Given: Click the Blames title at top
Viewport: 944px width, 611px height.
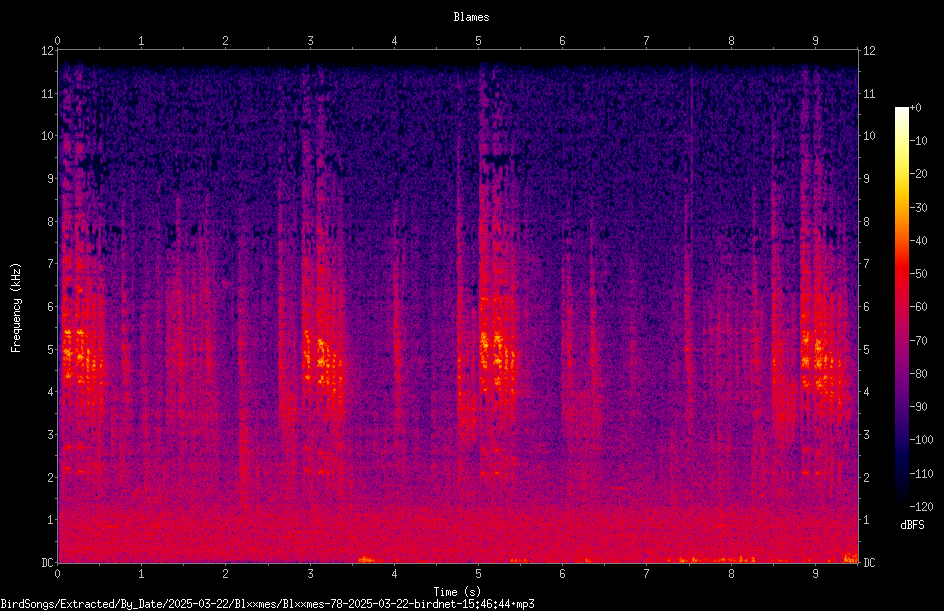Looking at the screenshot, I should click(x=471, y=17).
